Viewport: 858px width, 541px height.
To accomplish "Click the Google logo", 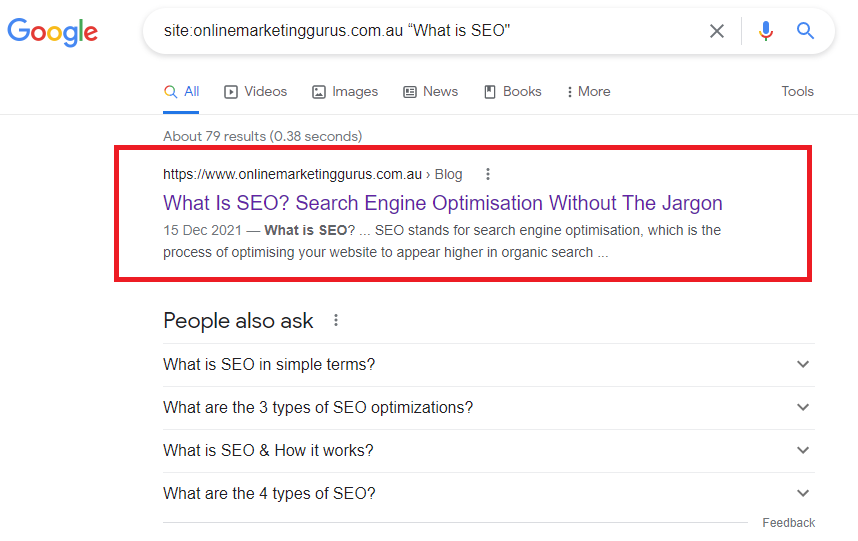I will pyautogui.click(x=53, y=32).
